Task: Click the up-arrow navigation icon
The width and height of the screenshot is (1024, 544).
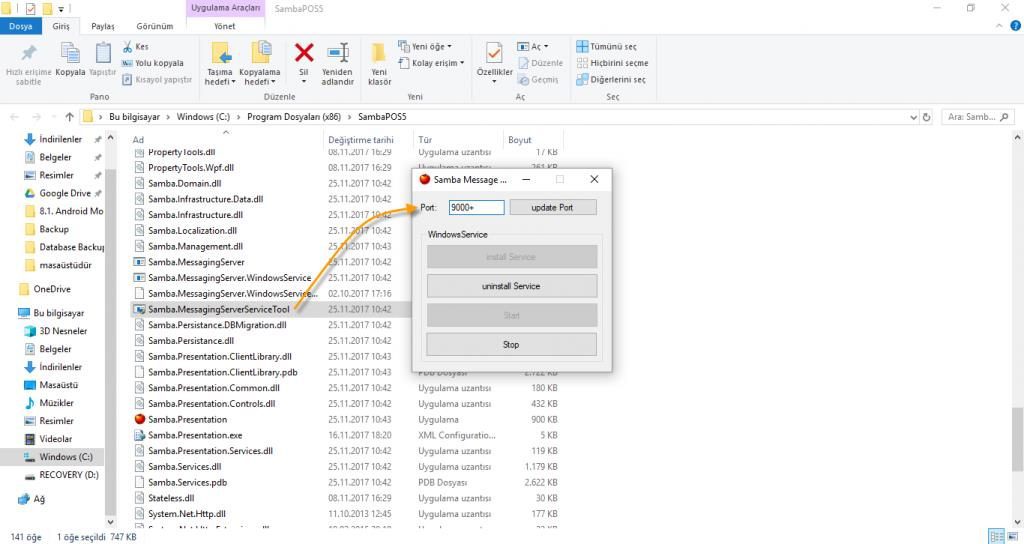Action: pos(69,117)
